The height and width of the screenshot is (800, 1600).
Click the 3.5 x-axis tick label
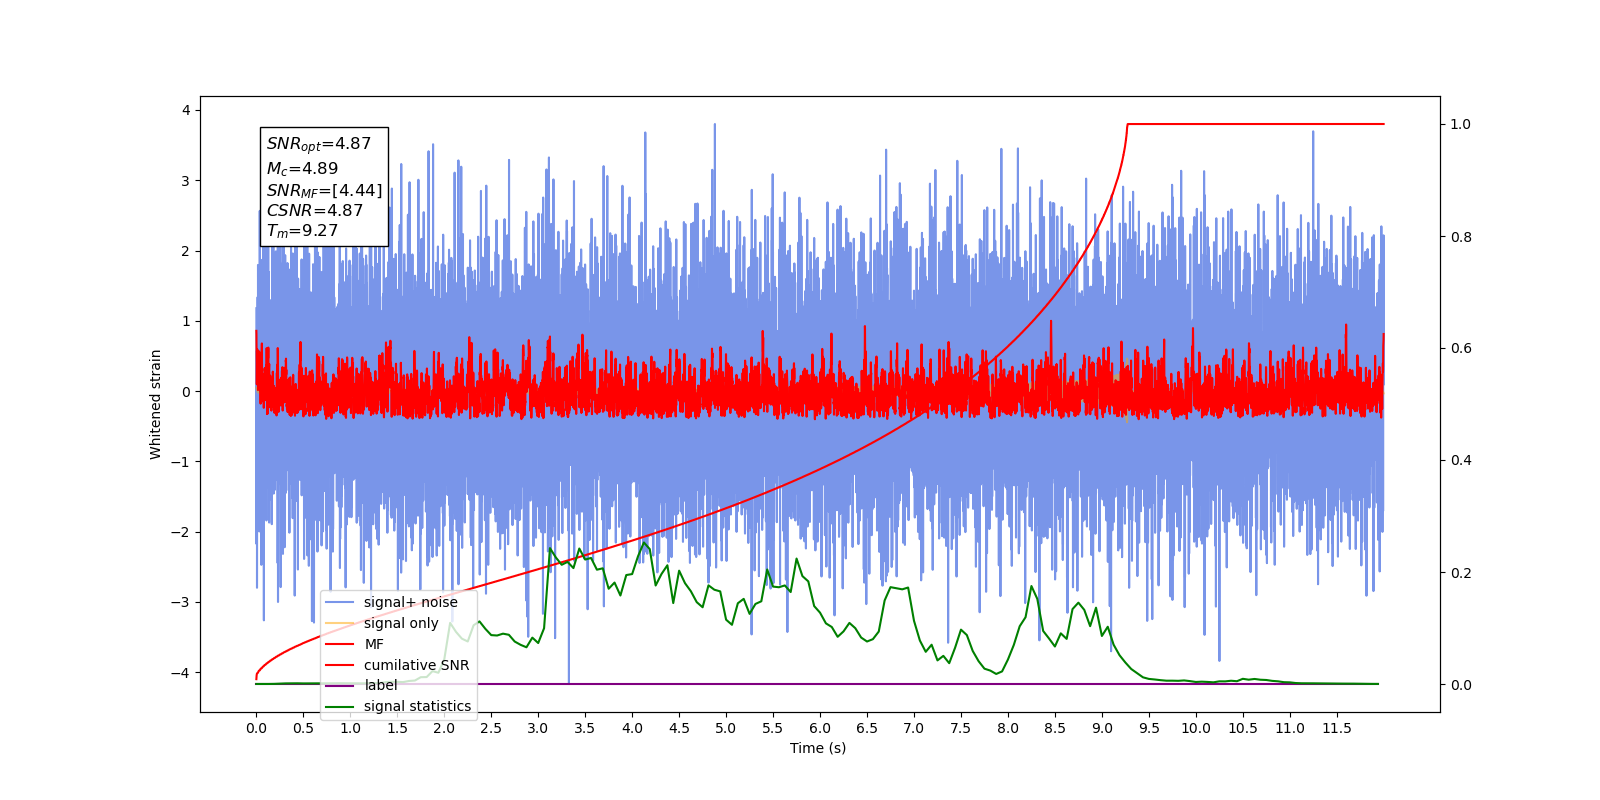(585, 728)
